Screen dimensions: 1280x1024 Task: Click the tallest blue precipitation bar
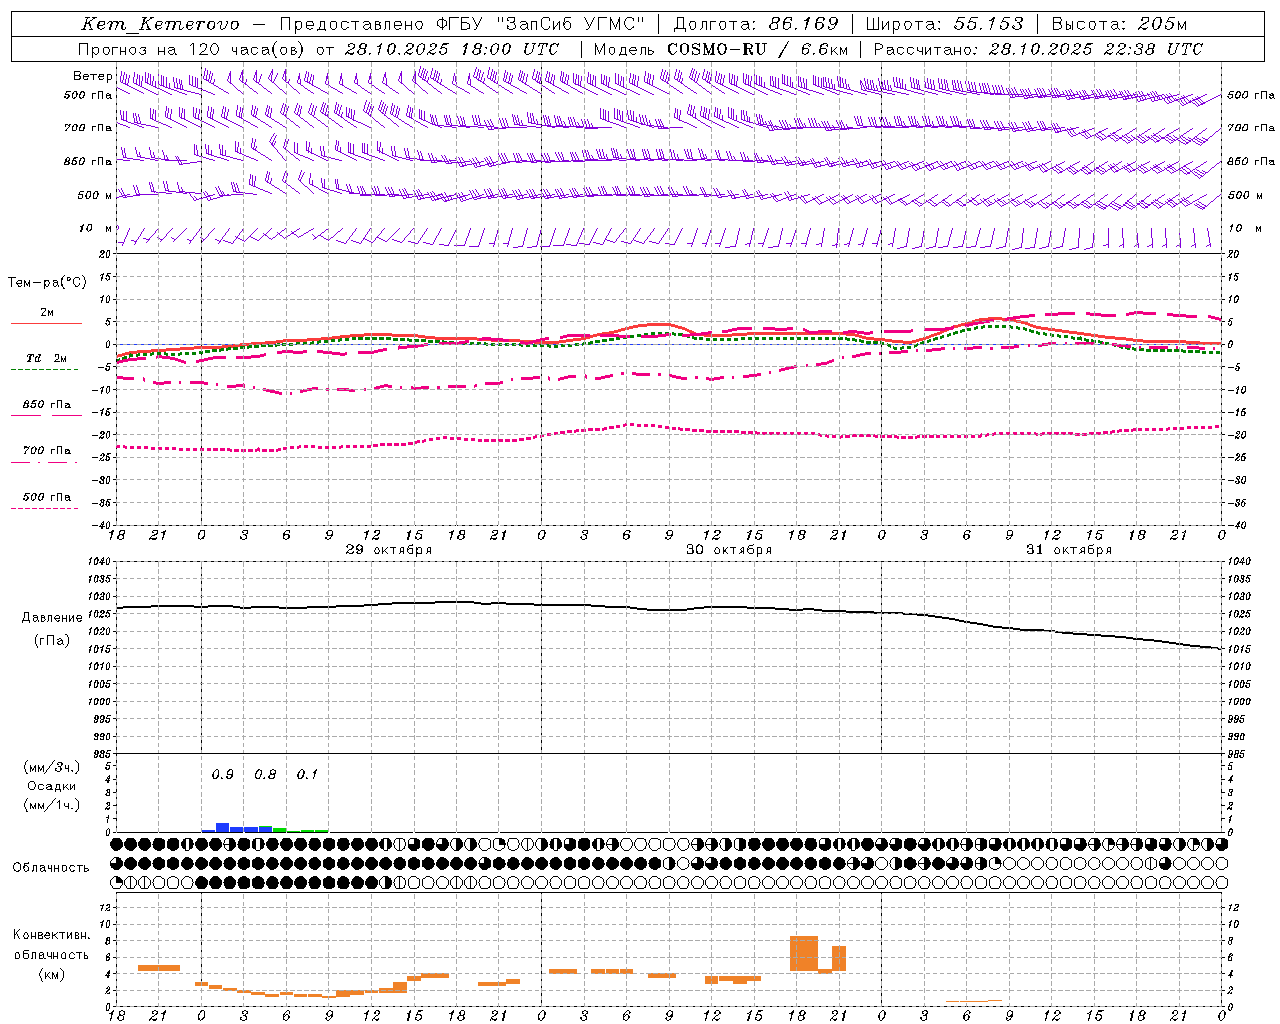click(x=223, y=827)
